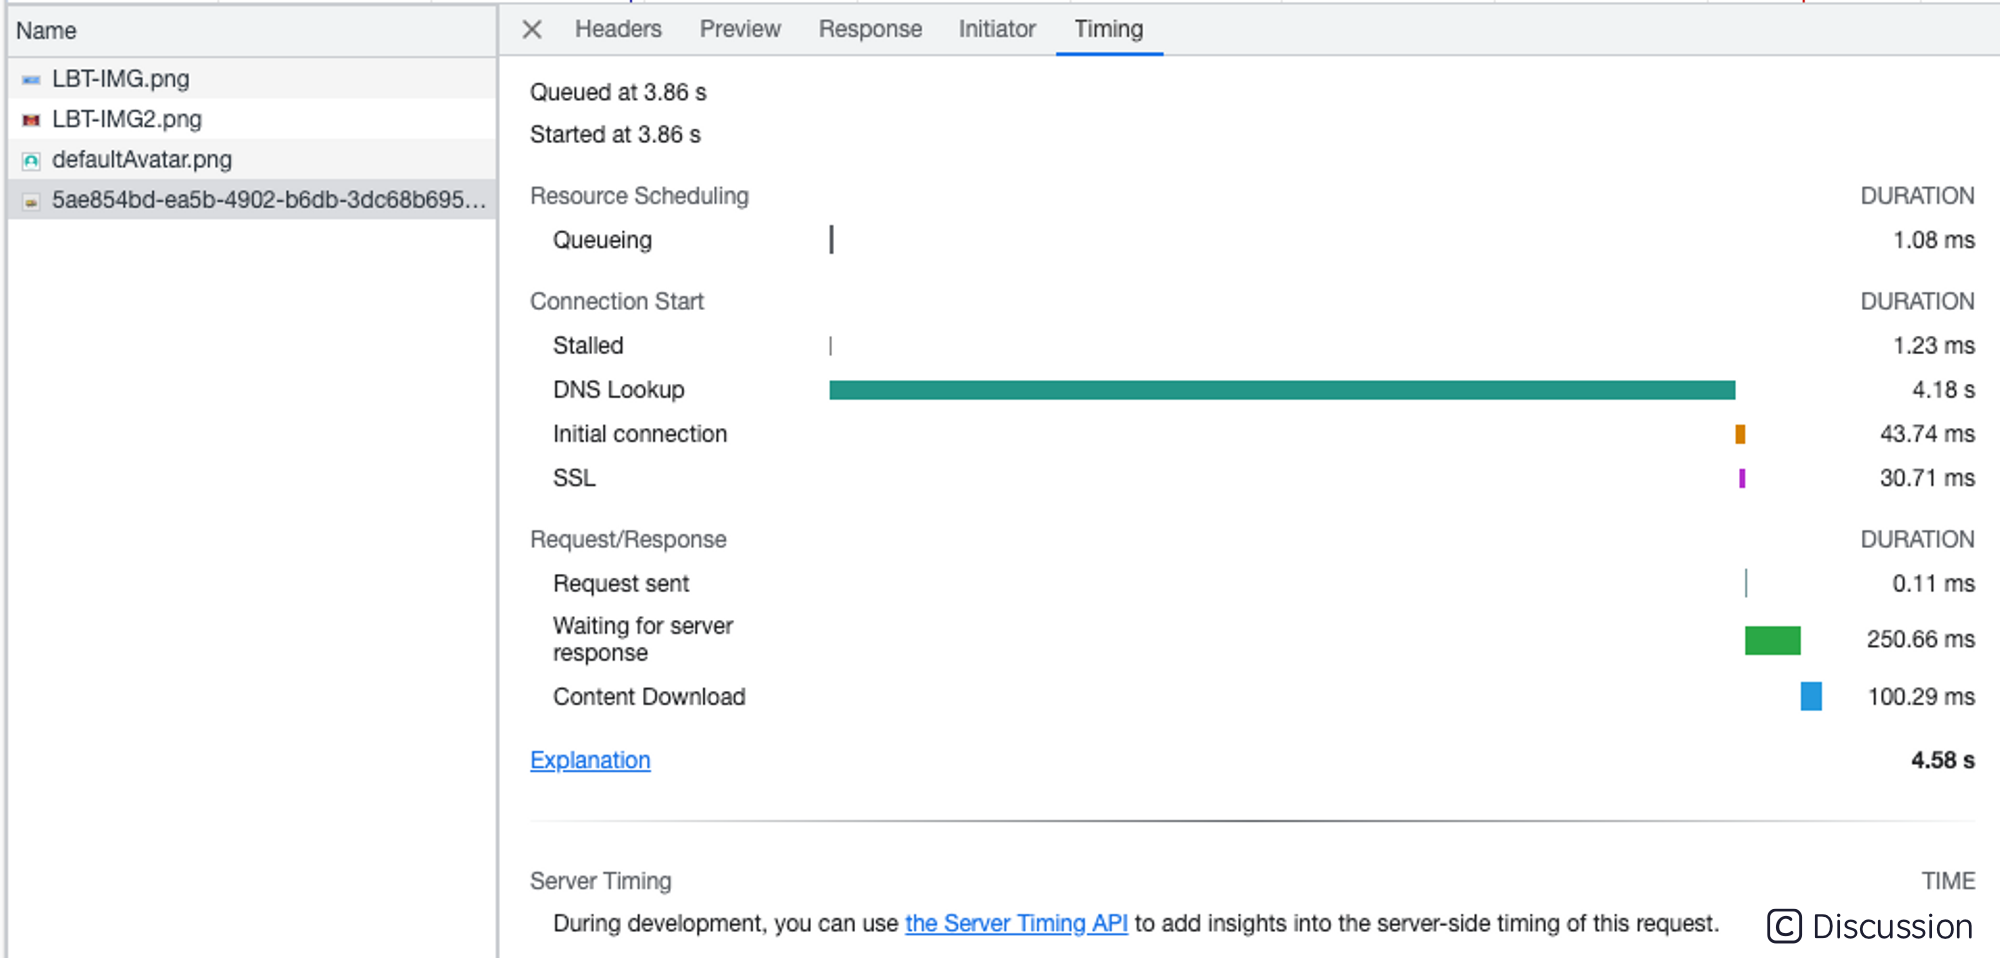Click the teal DNS Lookup bar
The width and height of the screenshot is (2000, 958).
(x=1282, y=390)
